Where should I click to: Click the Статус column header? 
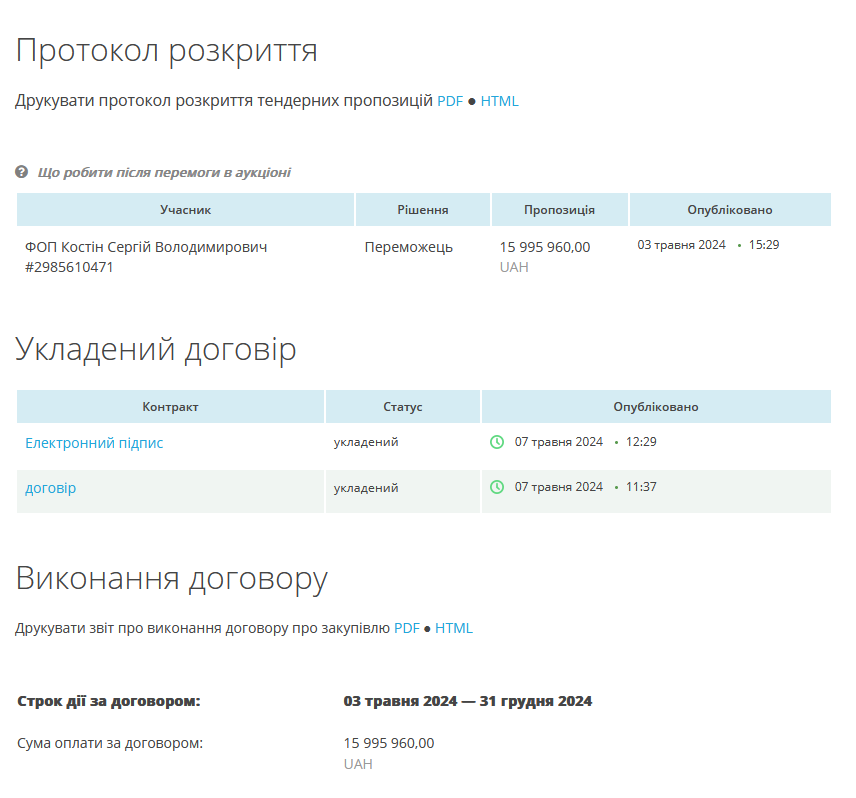(402, 407)
